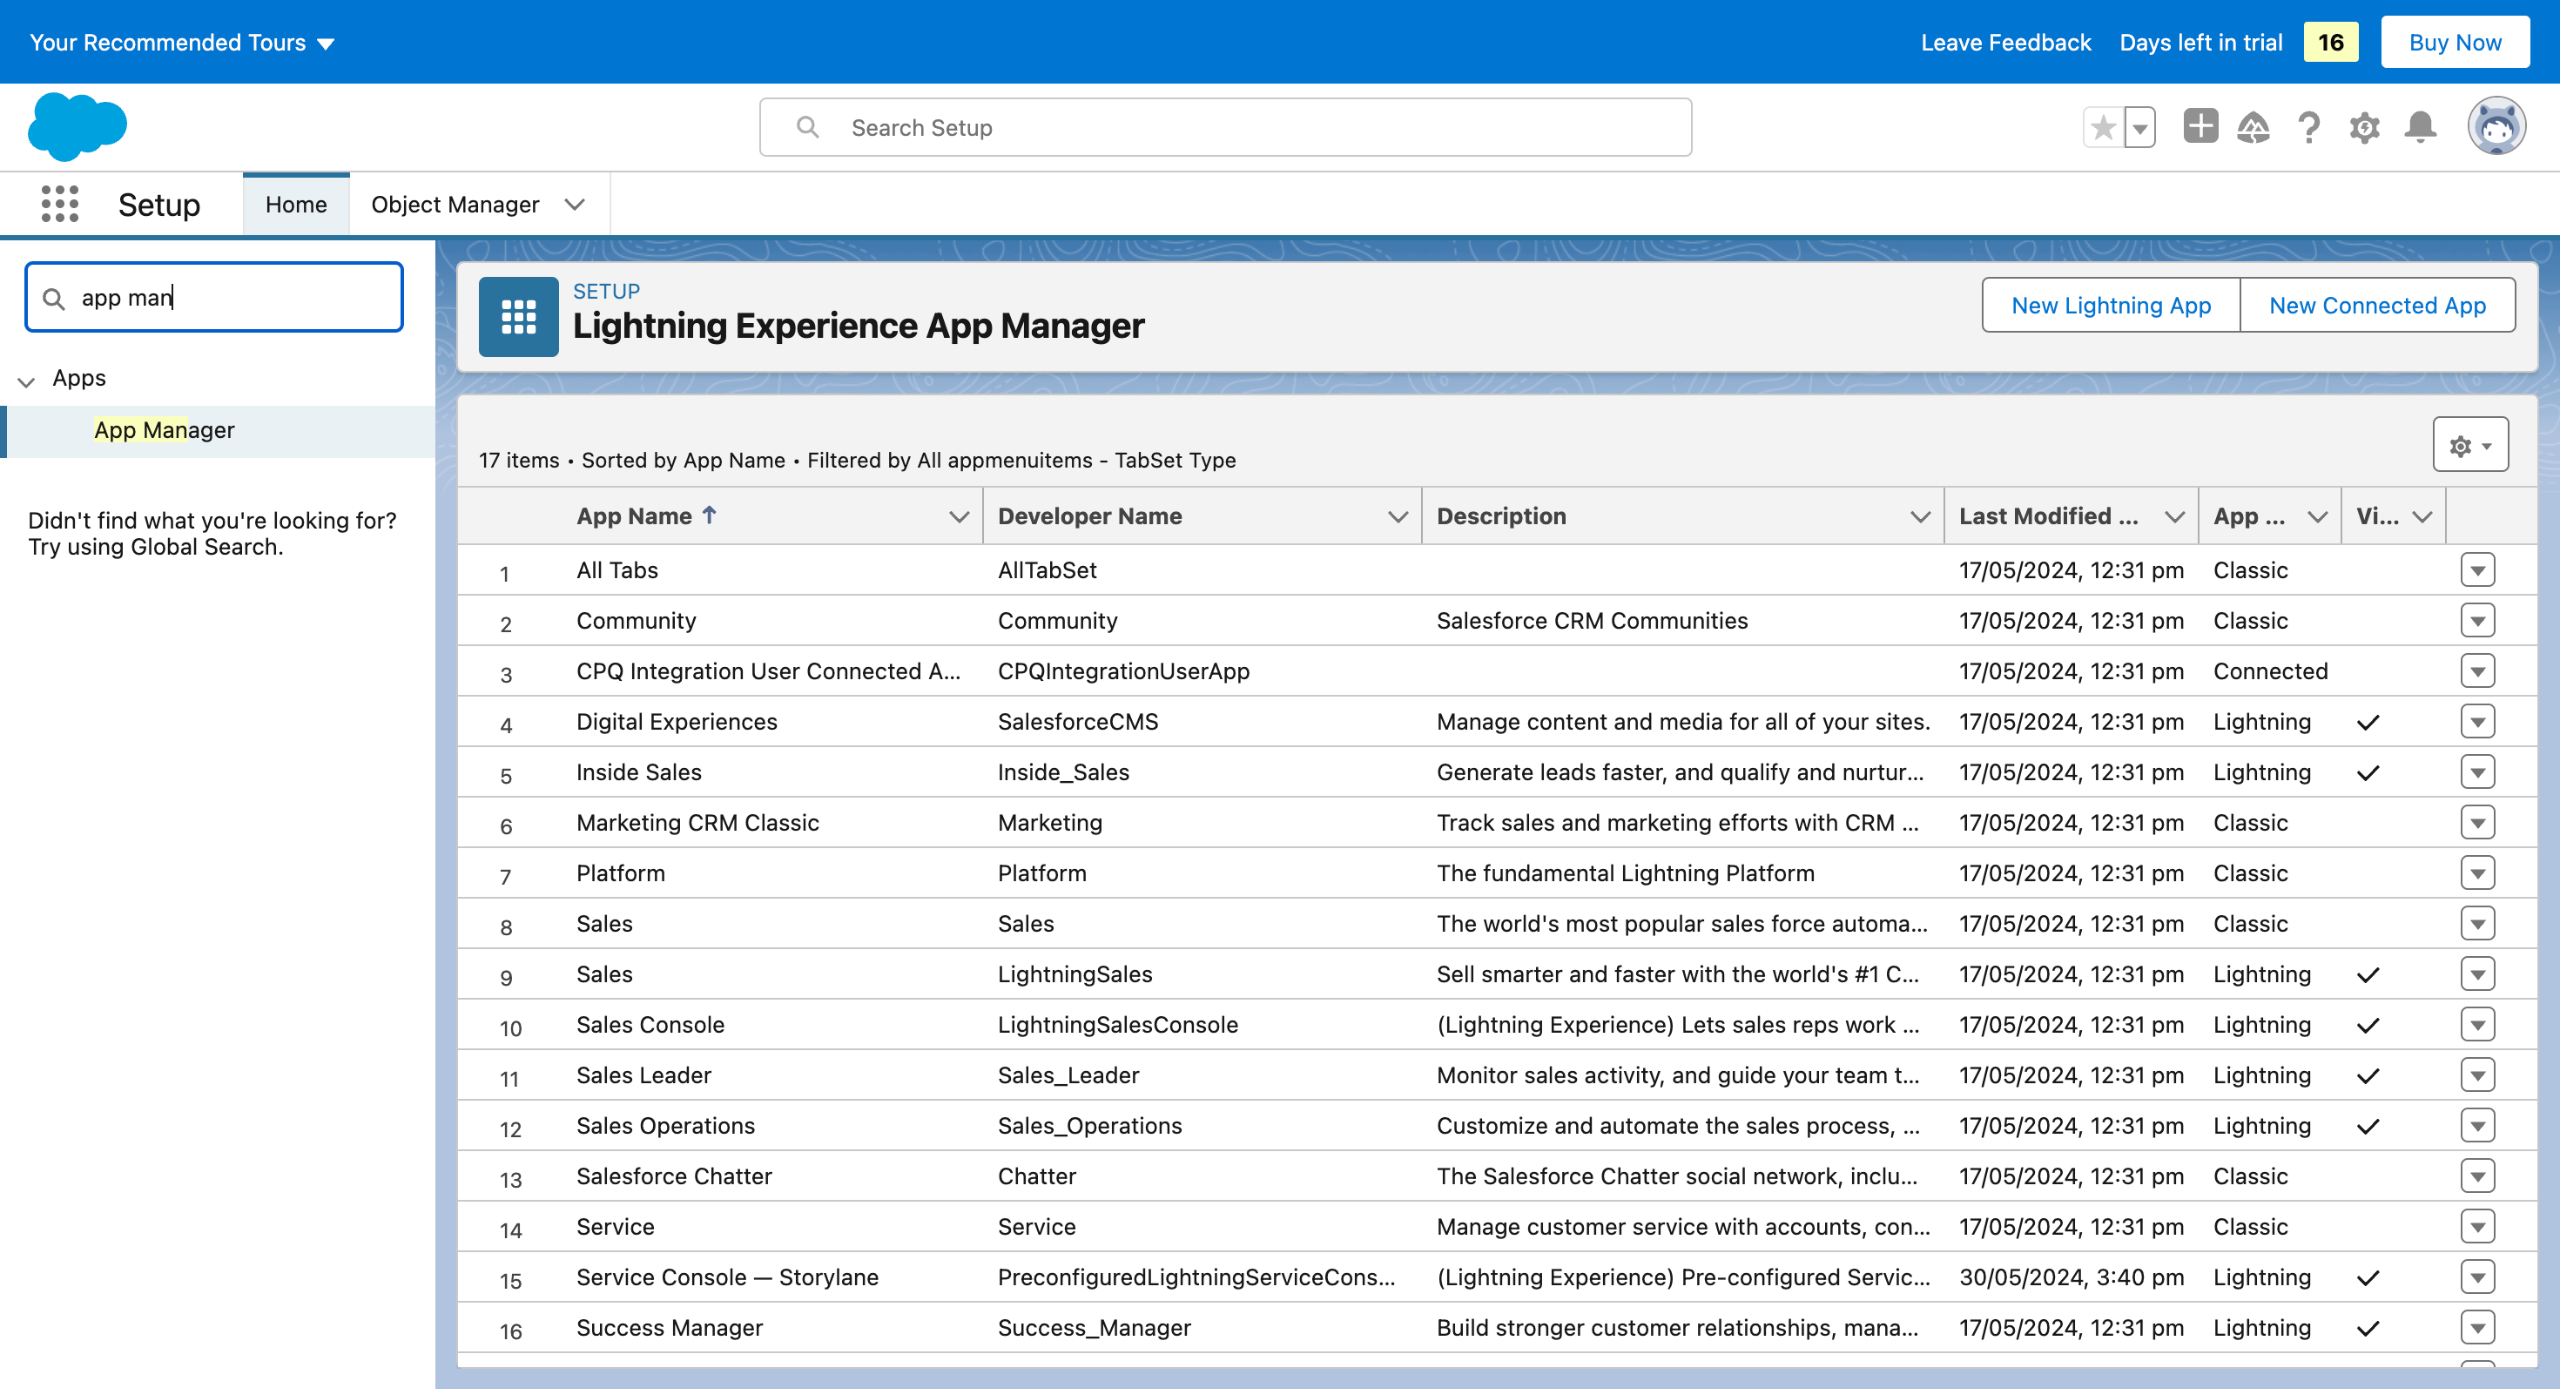Viewport: 2560px width, 1389px height.
Task: Click the Salesforce CRM Communities description
Action: pos(1592,620)
